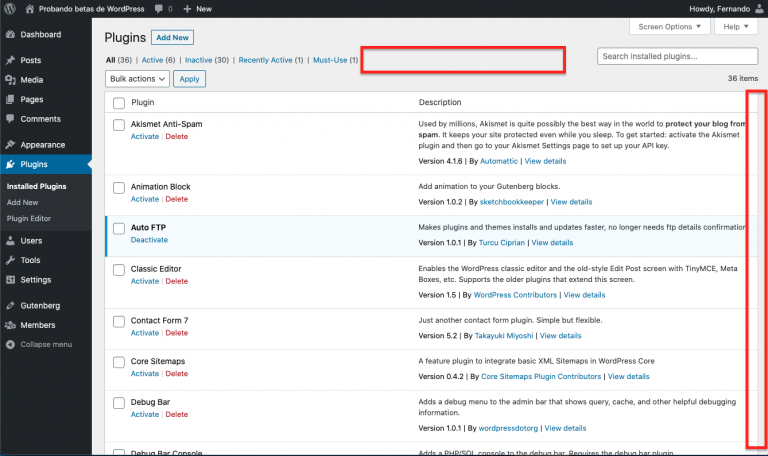Click the Media icon in sidebar
The image size is (768, 456).
10,80
